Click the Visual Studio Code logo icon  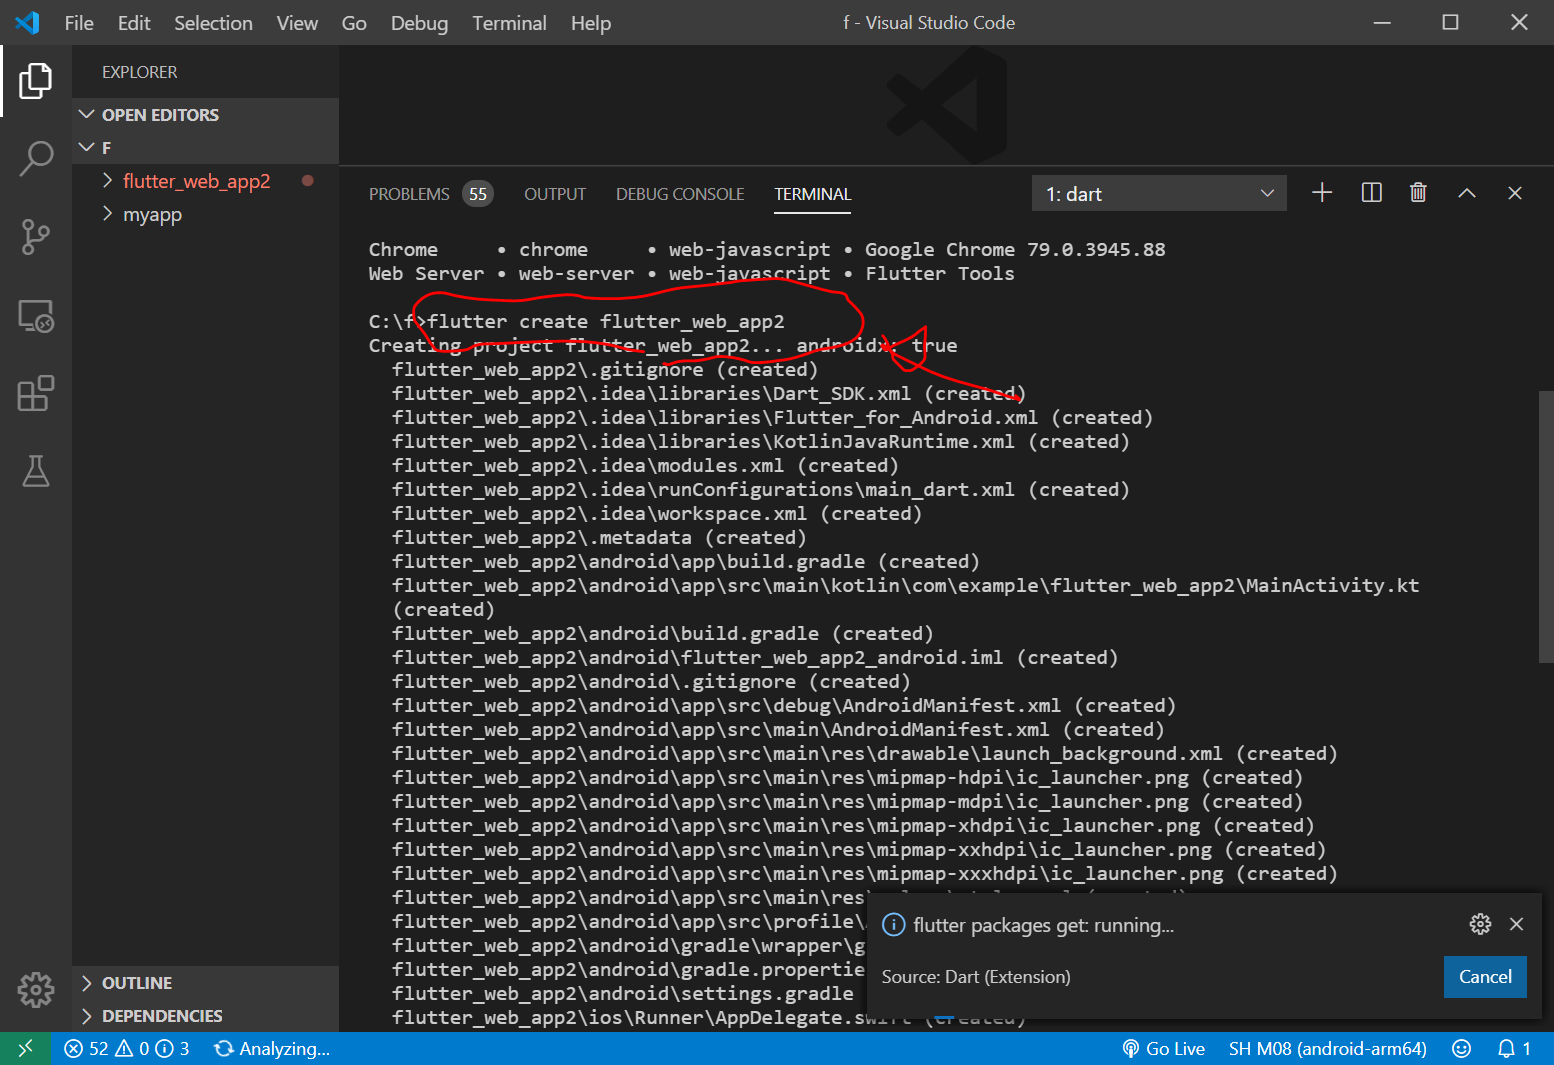(27, 22)
